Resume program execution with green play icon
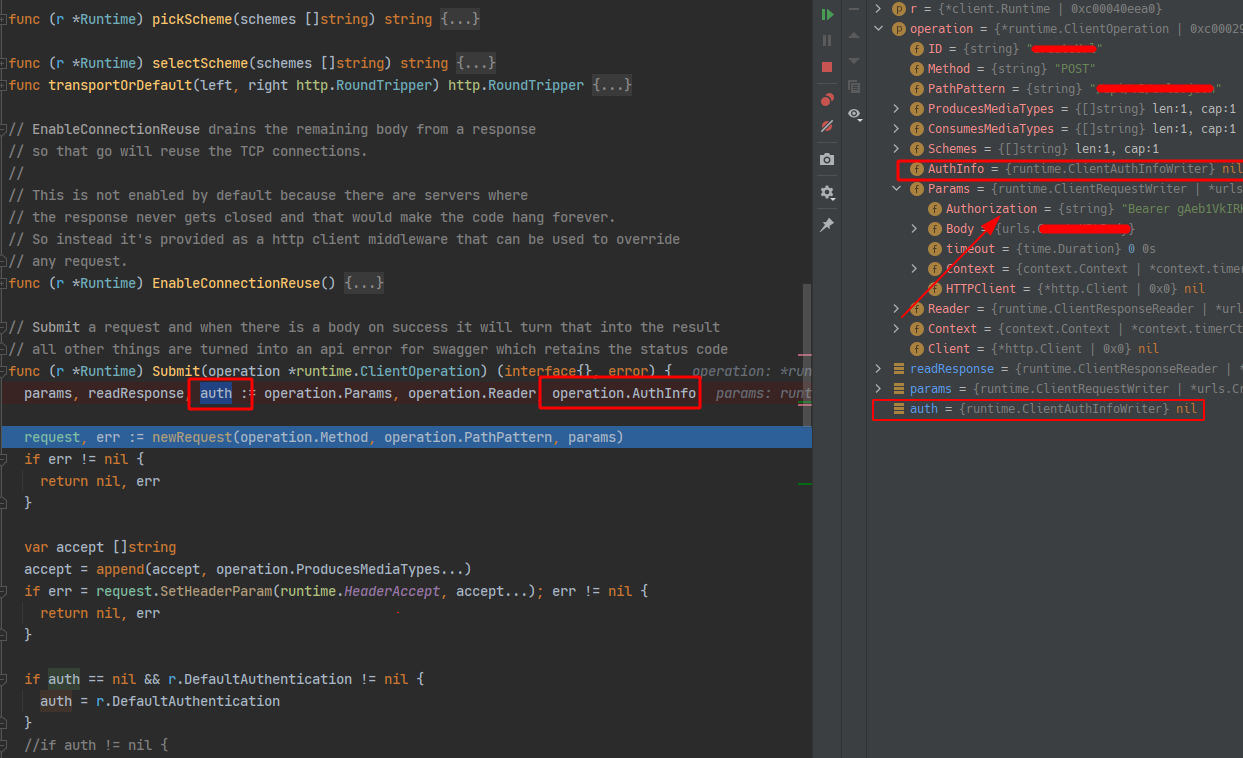This screenshot has height=758, width=1243. tap(827, 13)
